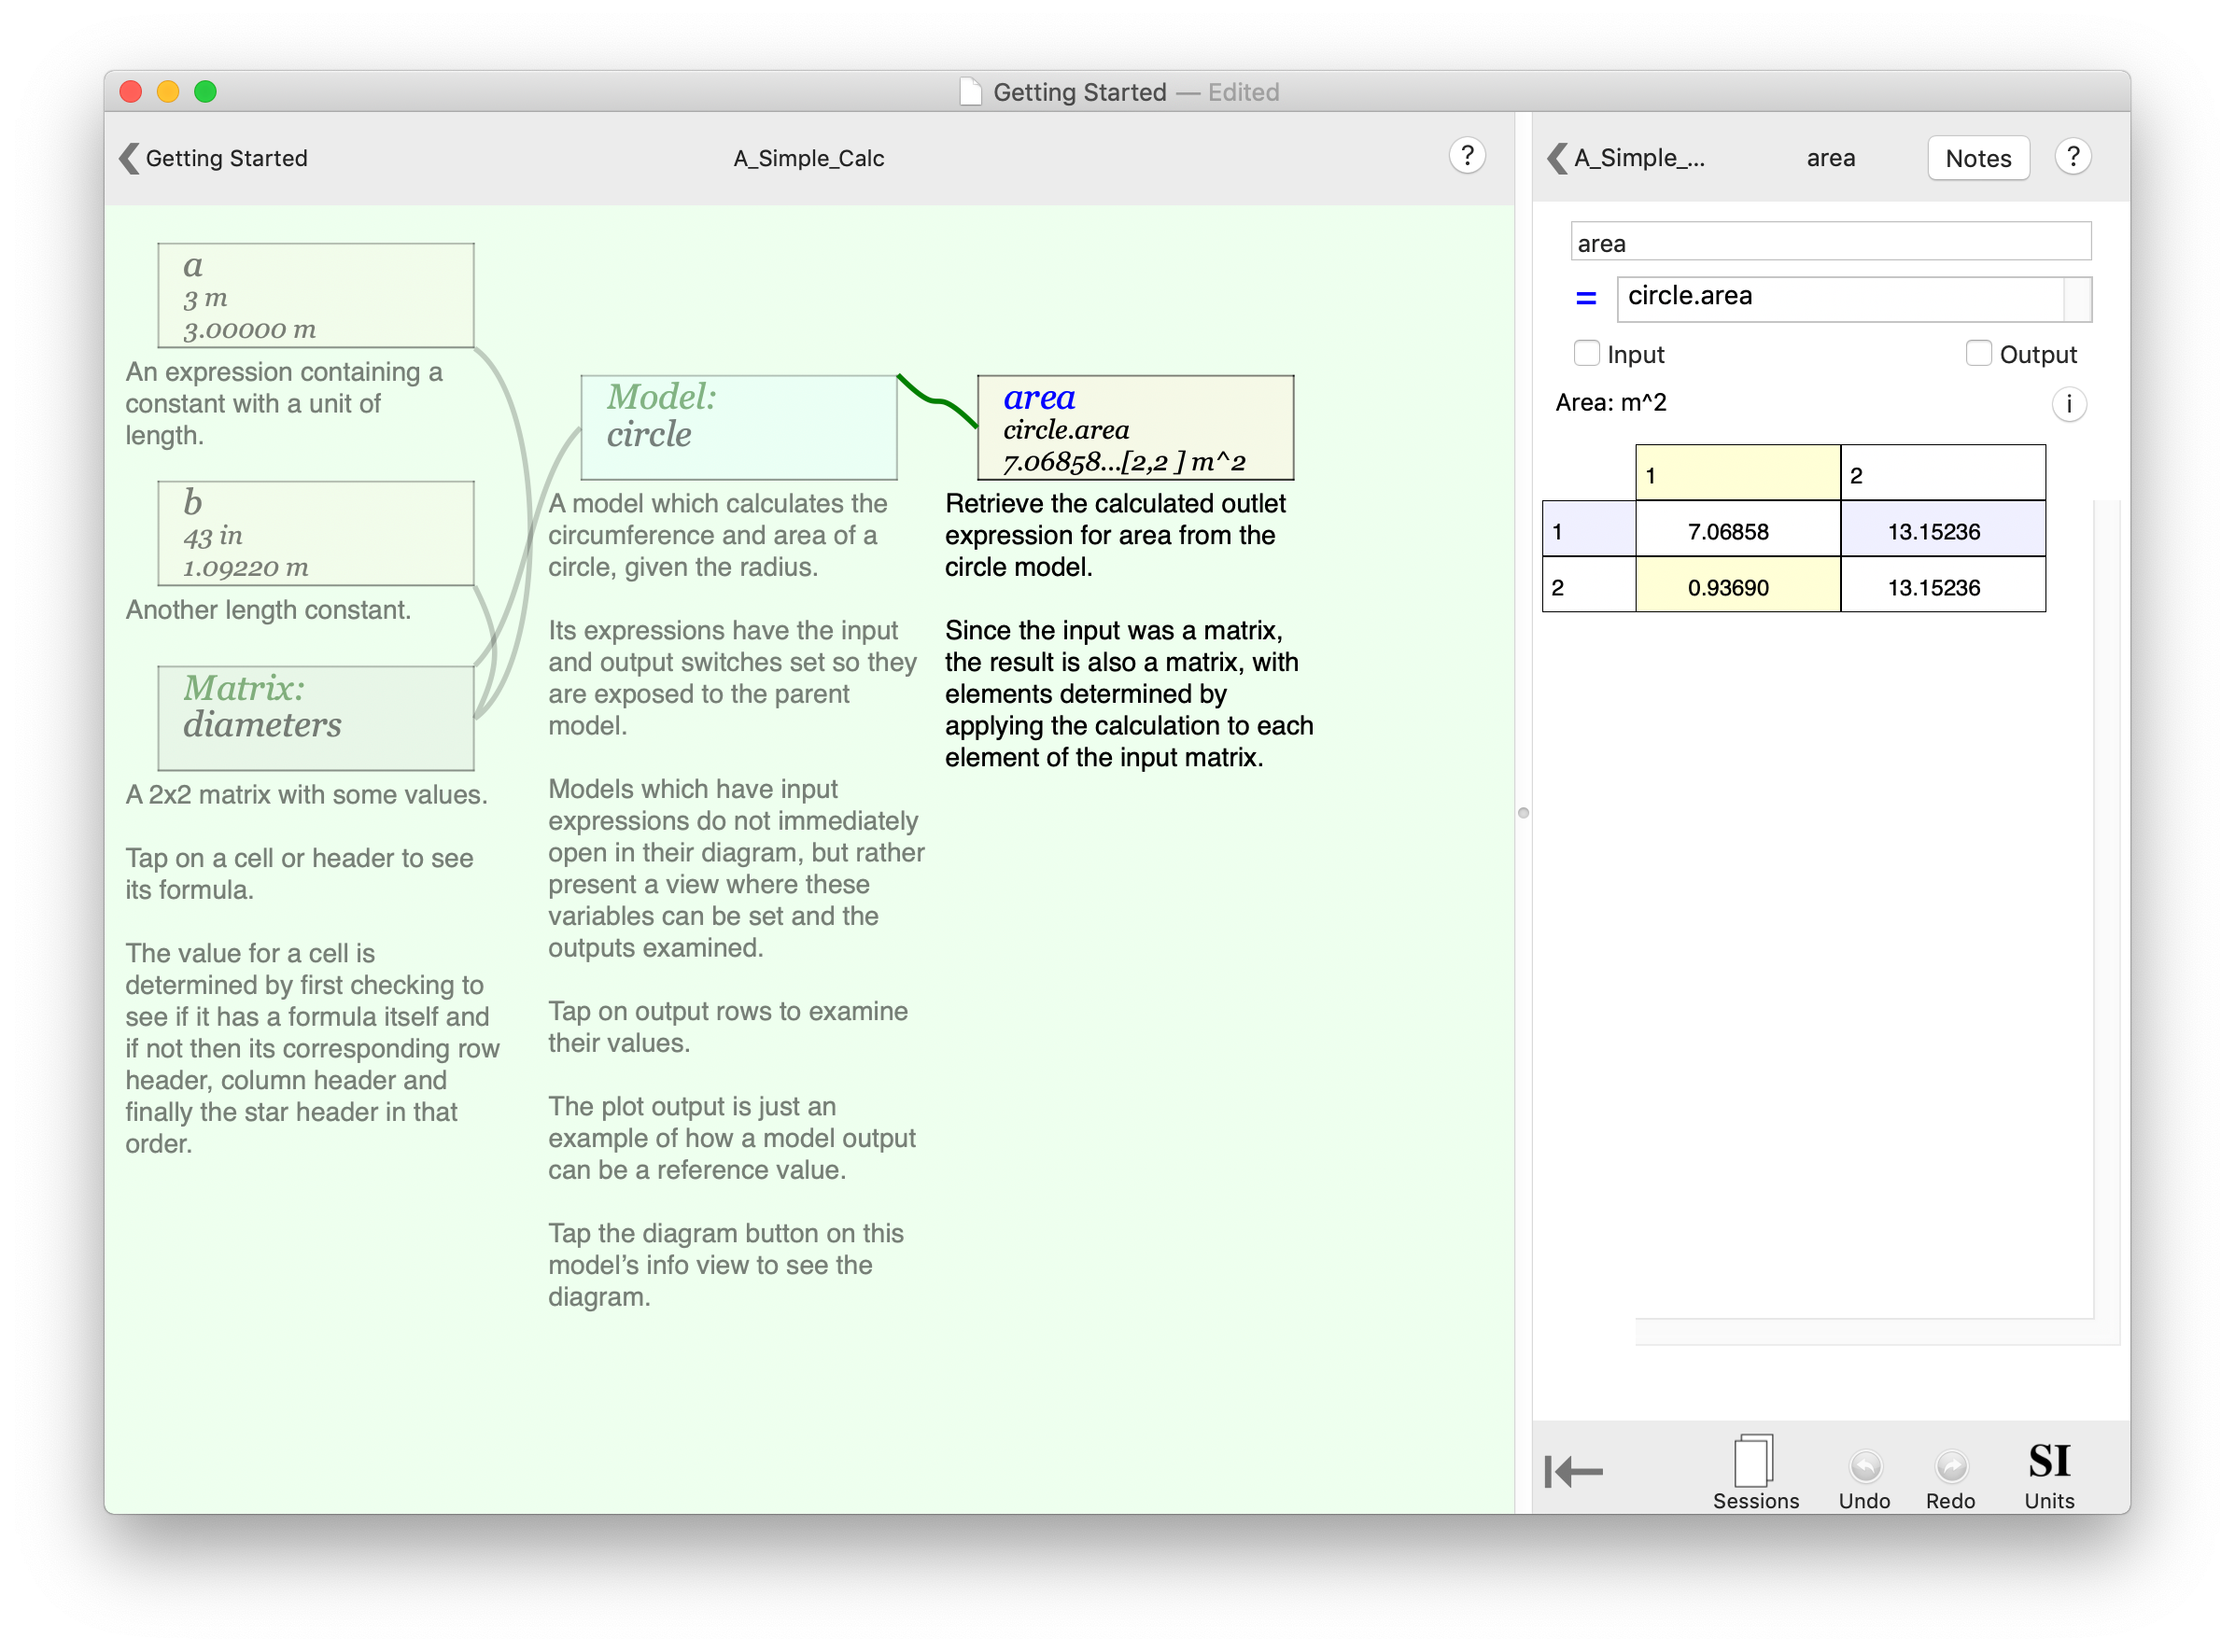Click the matrix vertical scrollbar
The height and width of the screenshot is (1652, 2235).
2107,910
